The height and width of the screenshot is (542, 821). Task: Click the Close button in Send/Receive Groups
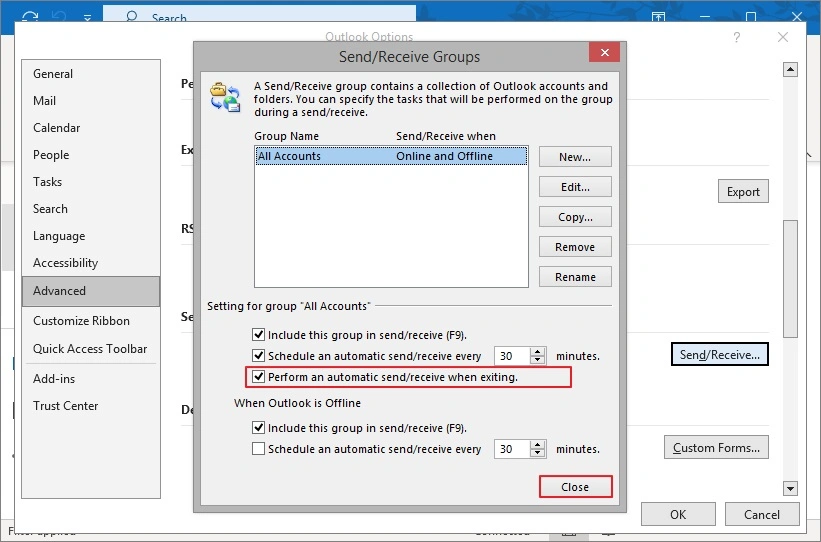pyautogui.click(x=575, y=486)
